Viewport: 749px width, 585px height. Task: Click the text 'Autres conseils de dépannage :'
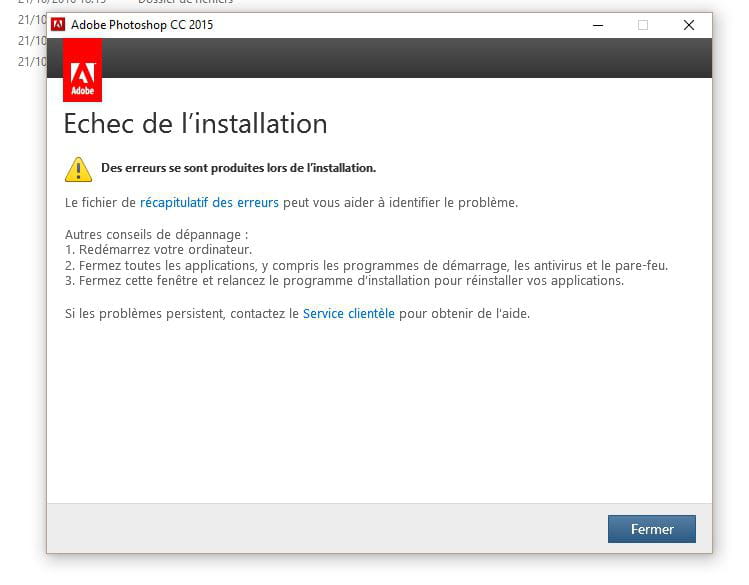click(157, 234)
